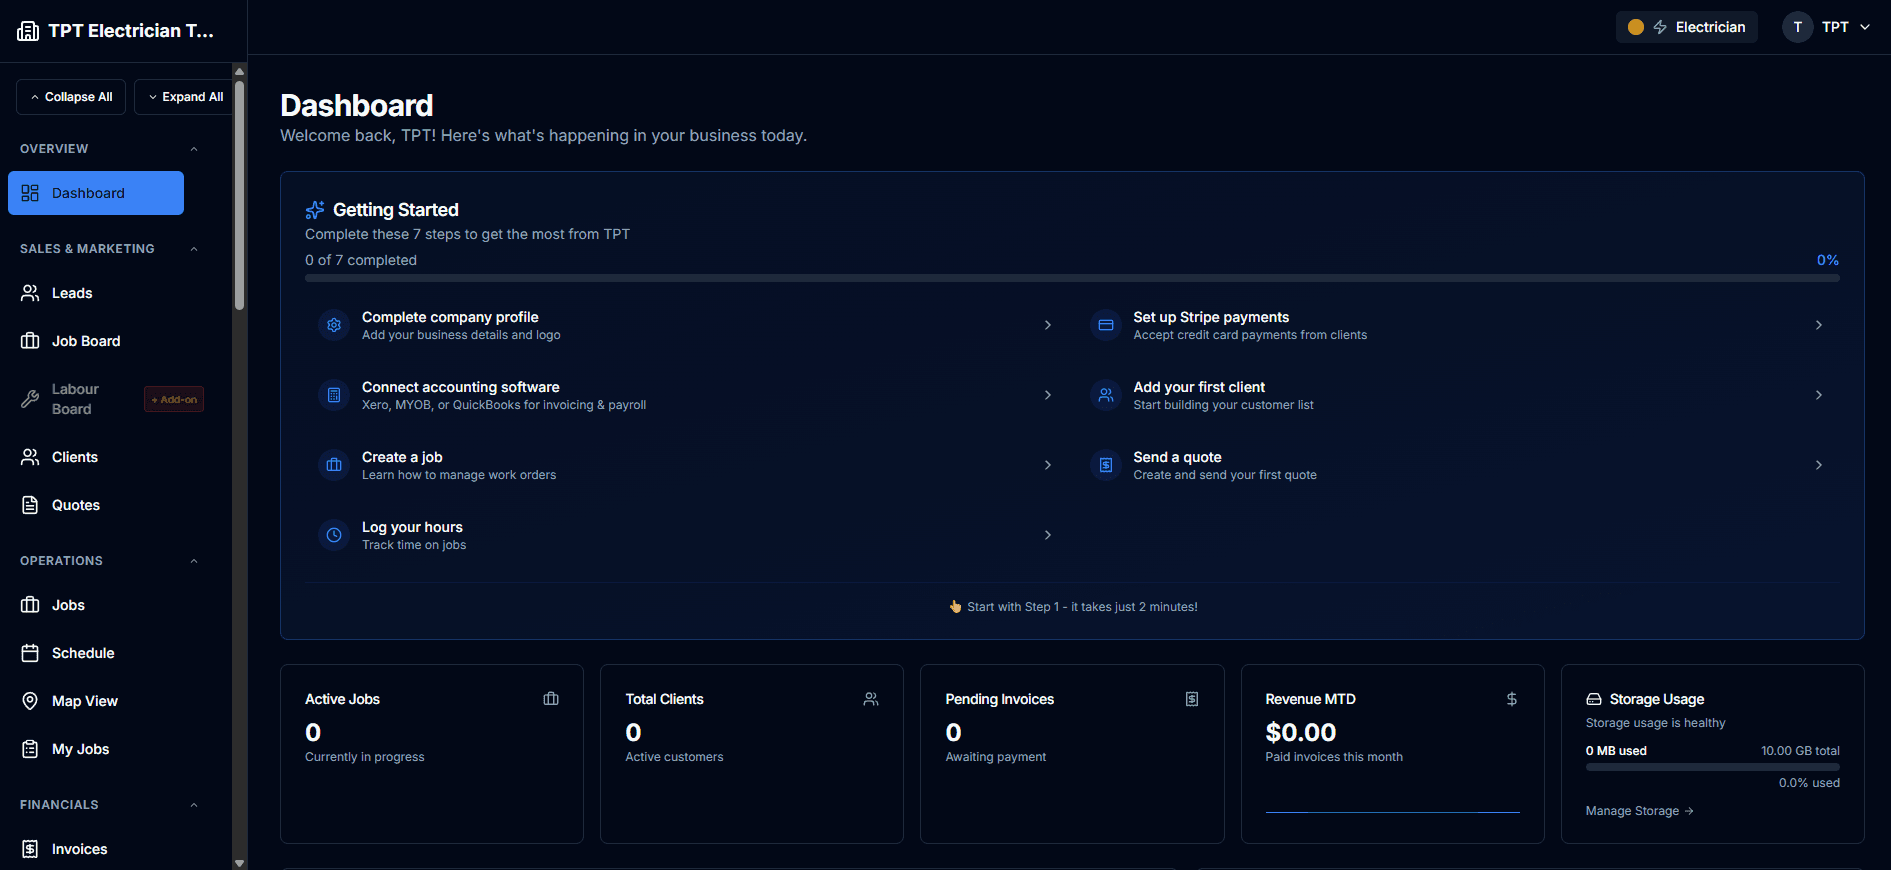Click the Revenue MTD chart line
Image resolution: width=1891 pixels, height=870 pixels.
coord(1392,812)
